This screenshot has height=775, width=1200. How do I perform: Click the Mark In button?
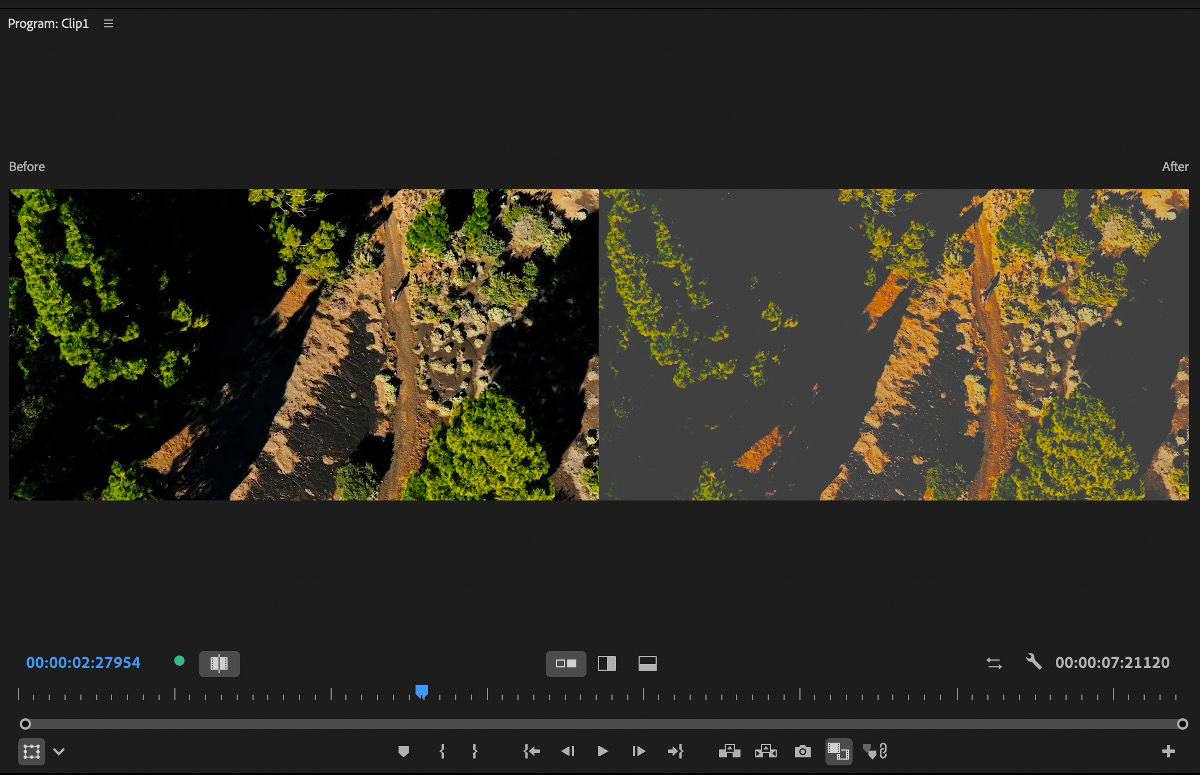(x=441, y=751)
